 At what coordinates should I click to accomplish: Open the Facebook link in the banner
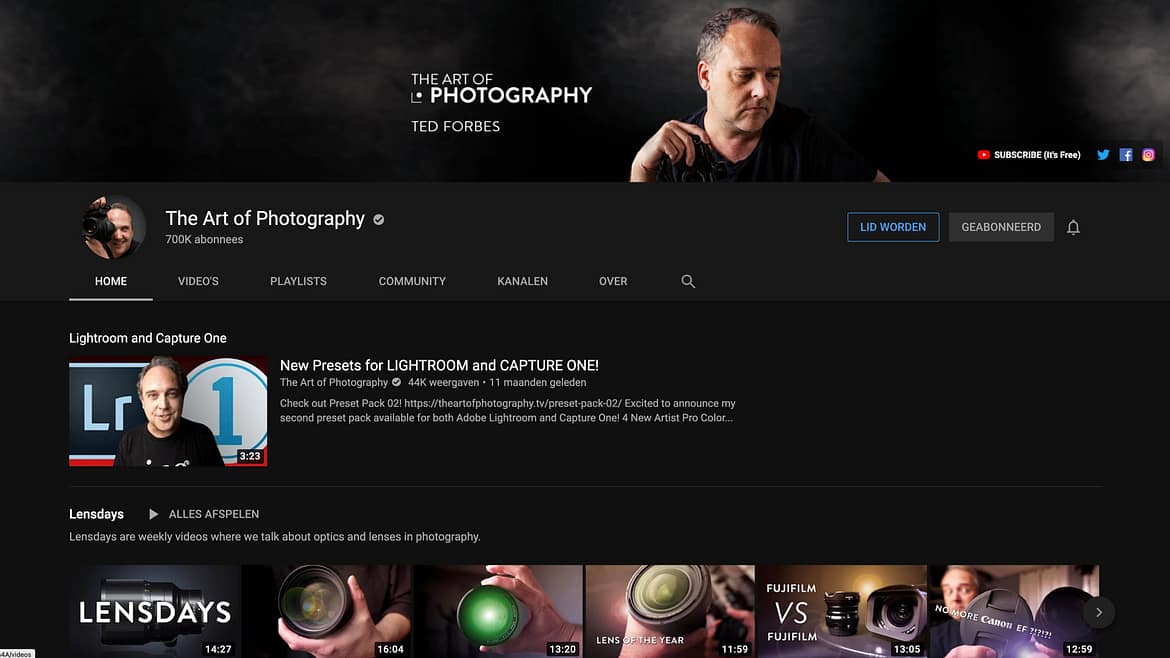(x=1126, y=155)
